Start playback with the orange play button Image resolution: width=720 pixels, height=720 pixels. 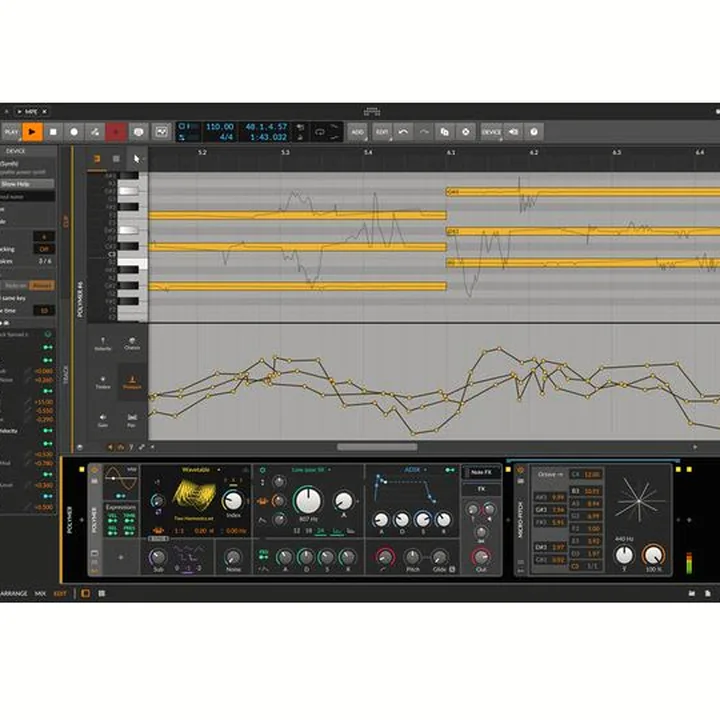point(32,132)
